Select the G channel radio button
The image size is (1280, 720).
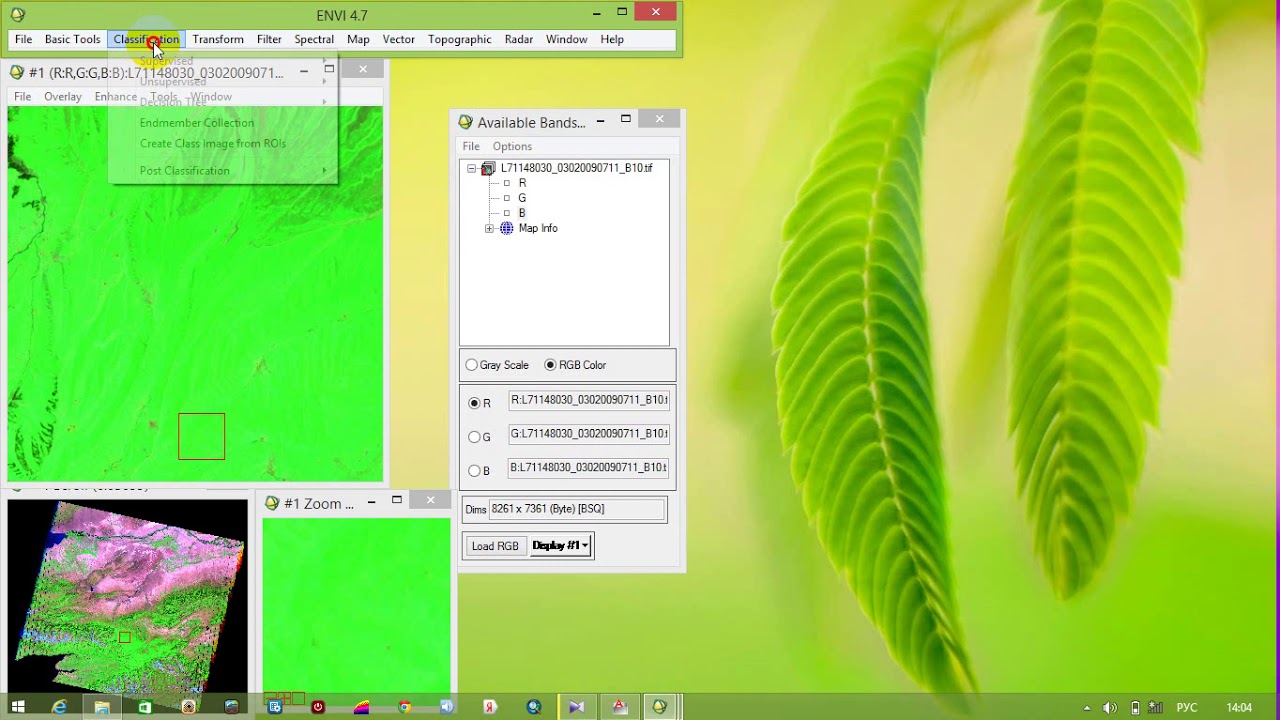(475, 437)
